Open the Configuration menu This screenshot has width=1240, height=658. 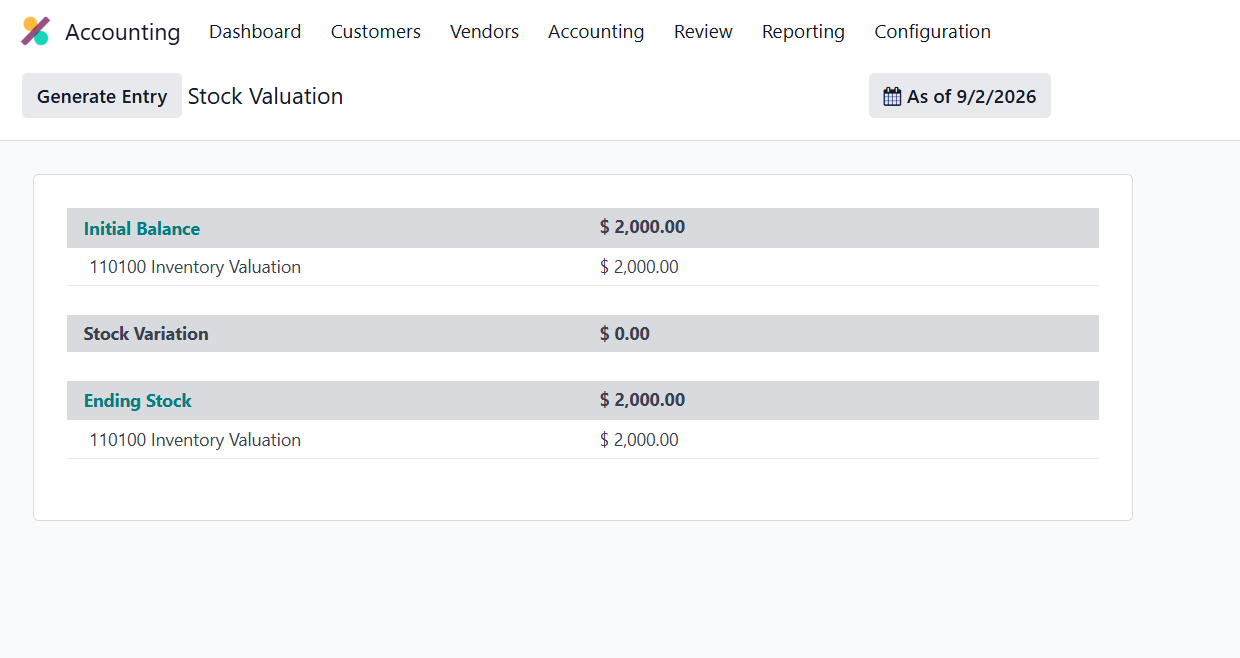(x=932, y=32)
